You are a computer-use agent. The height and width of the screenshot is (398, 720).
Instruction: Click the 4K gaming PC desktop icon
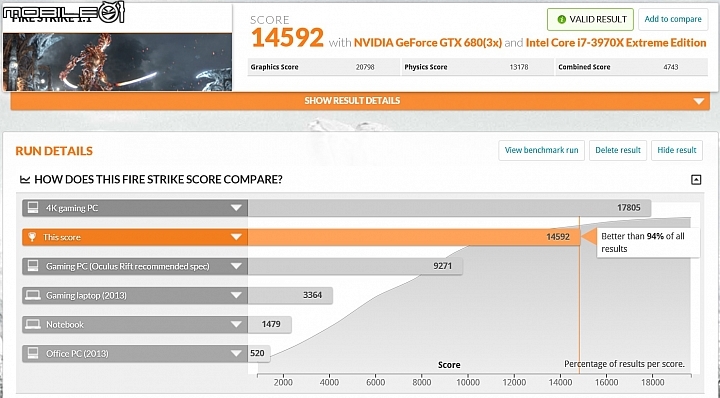pos(33,207)
